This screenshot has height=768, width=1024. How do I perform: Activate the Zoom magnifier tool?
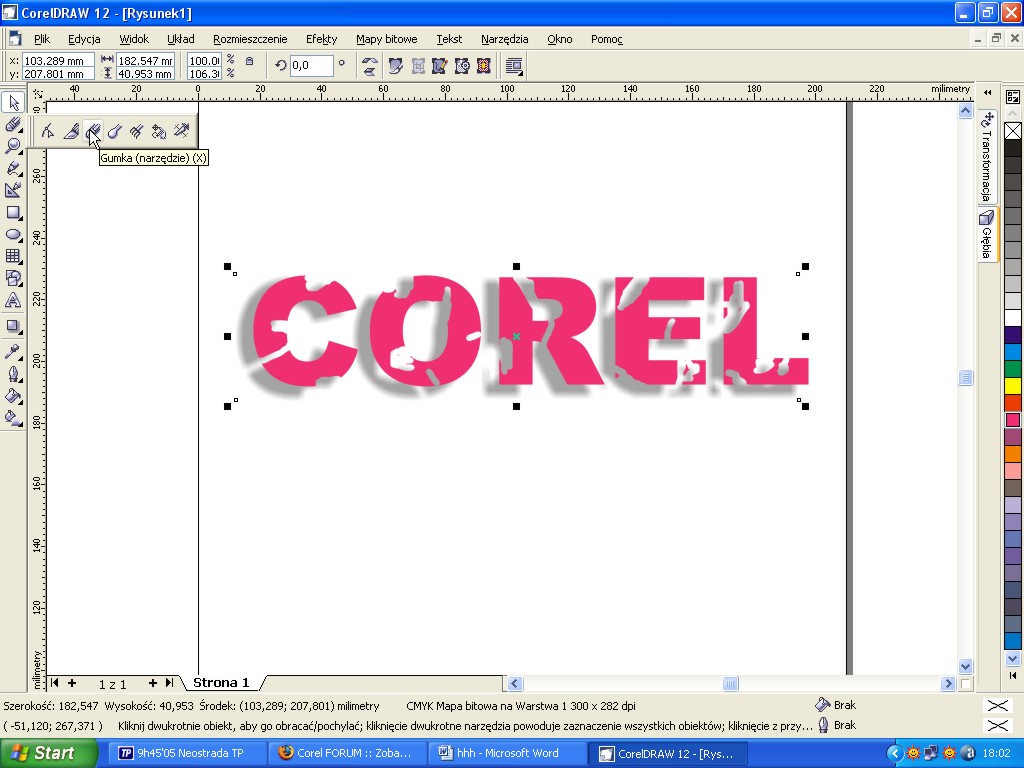(x=13, y=146)
